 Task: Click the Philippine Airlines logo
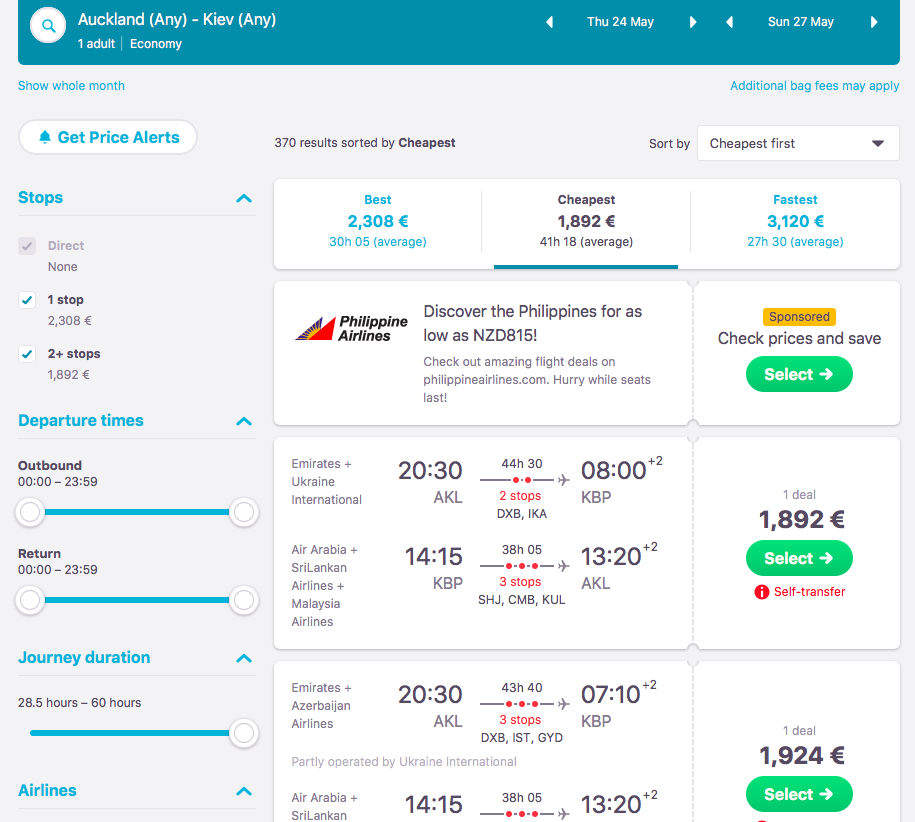tap(352, 328)
